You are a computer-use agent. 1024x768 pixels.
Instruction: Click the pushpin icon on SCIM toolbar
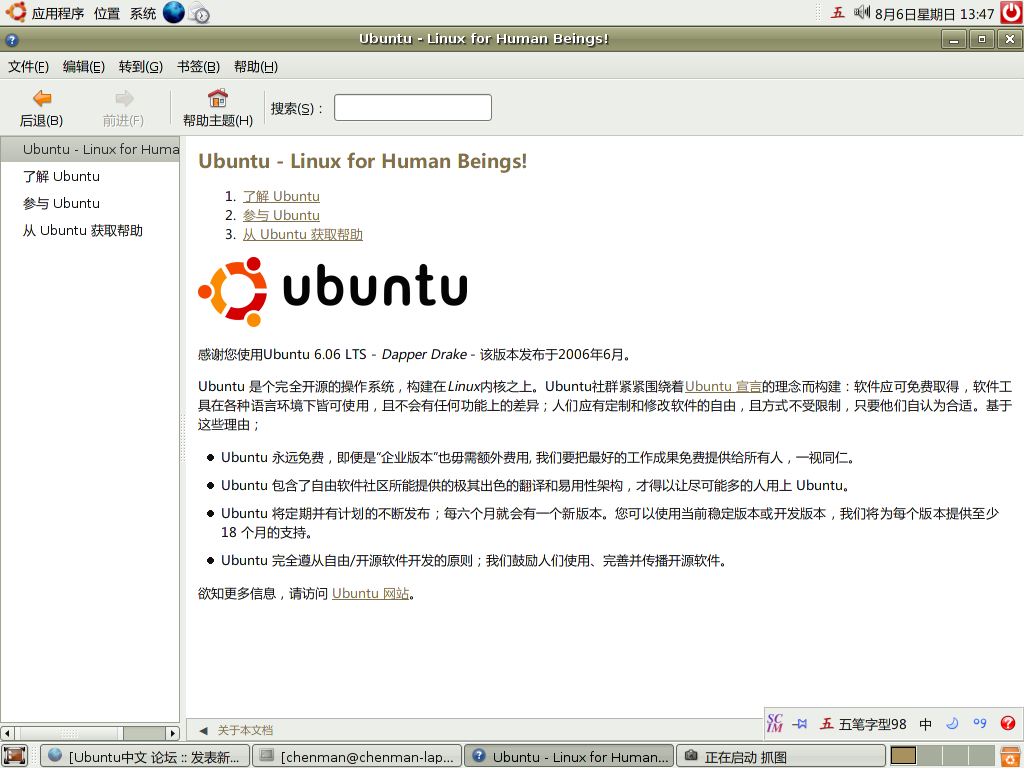coord(800,724)
